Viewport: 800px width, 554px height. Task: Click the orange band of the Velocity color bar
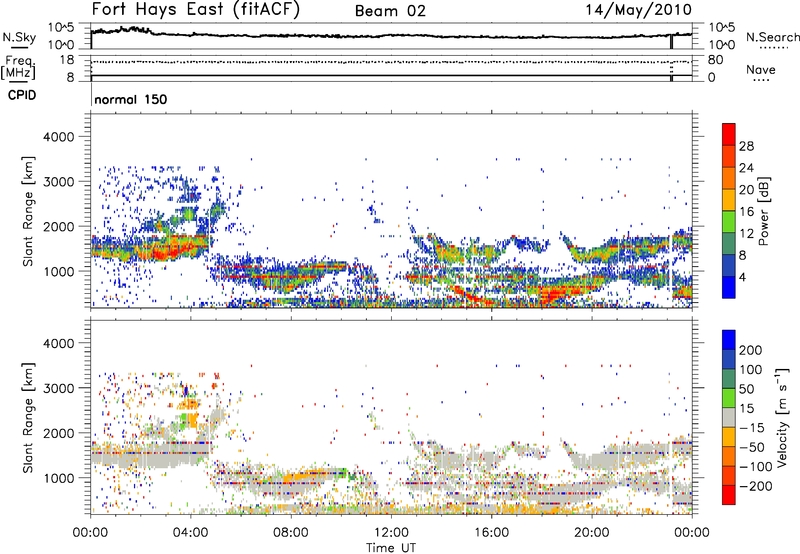[729, 457]
